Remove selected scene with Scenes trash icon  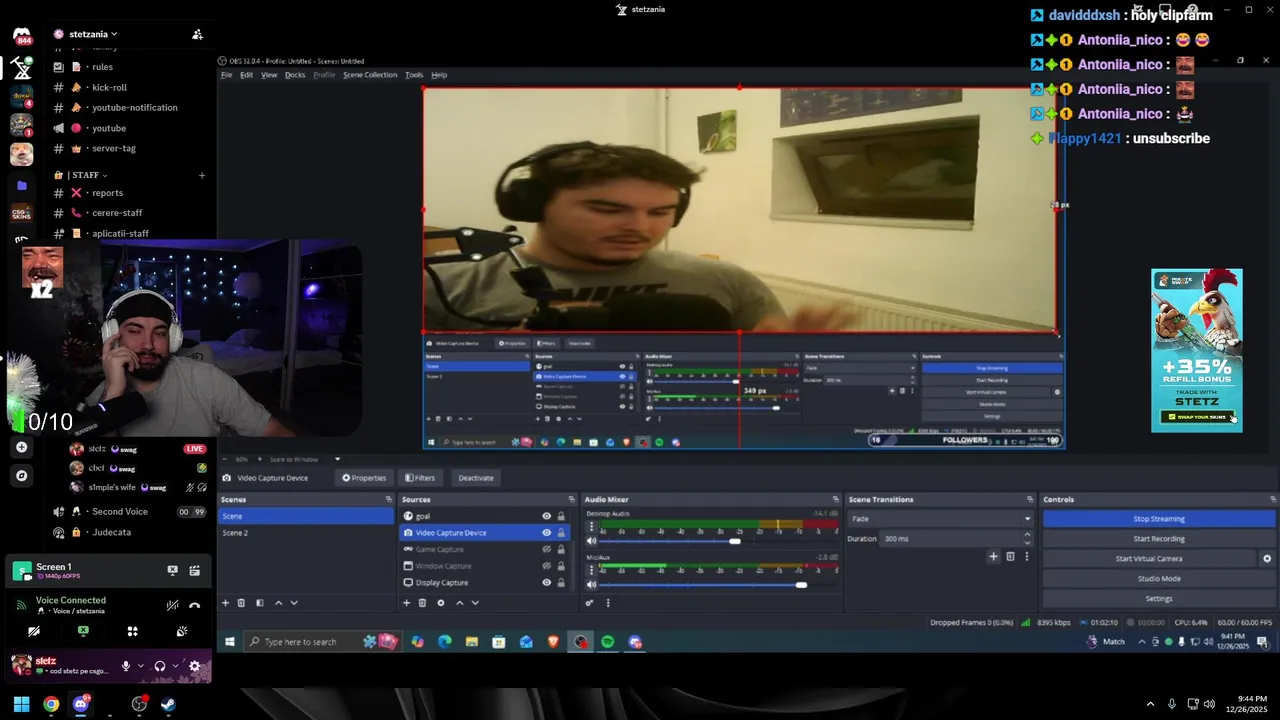click(241, 603)
